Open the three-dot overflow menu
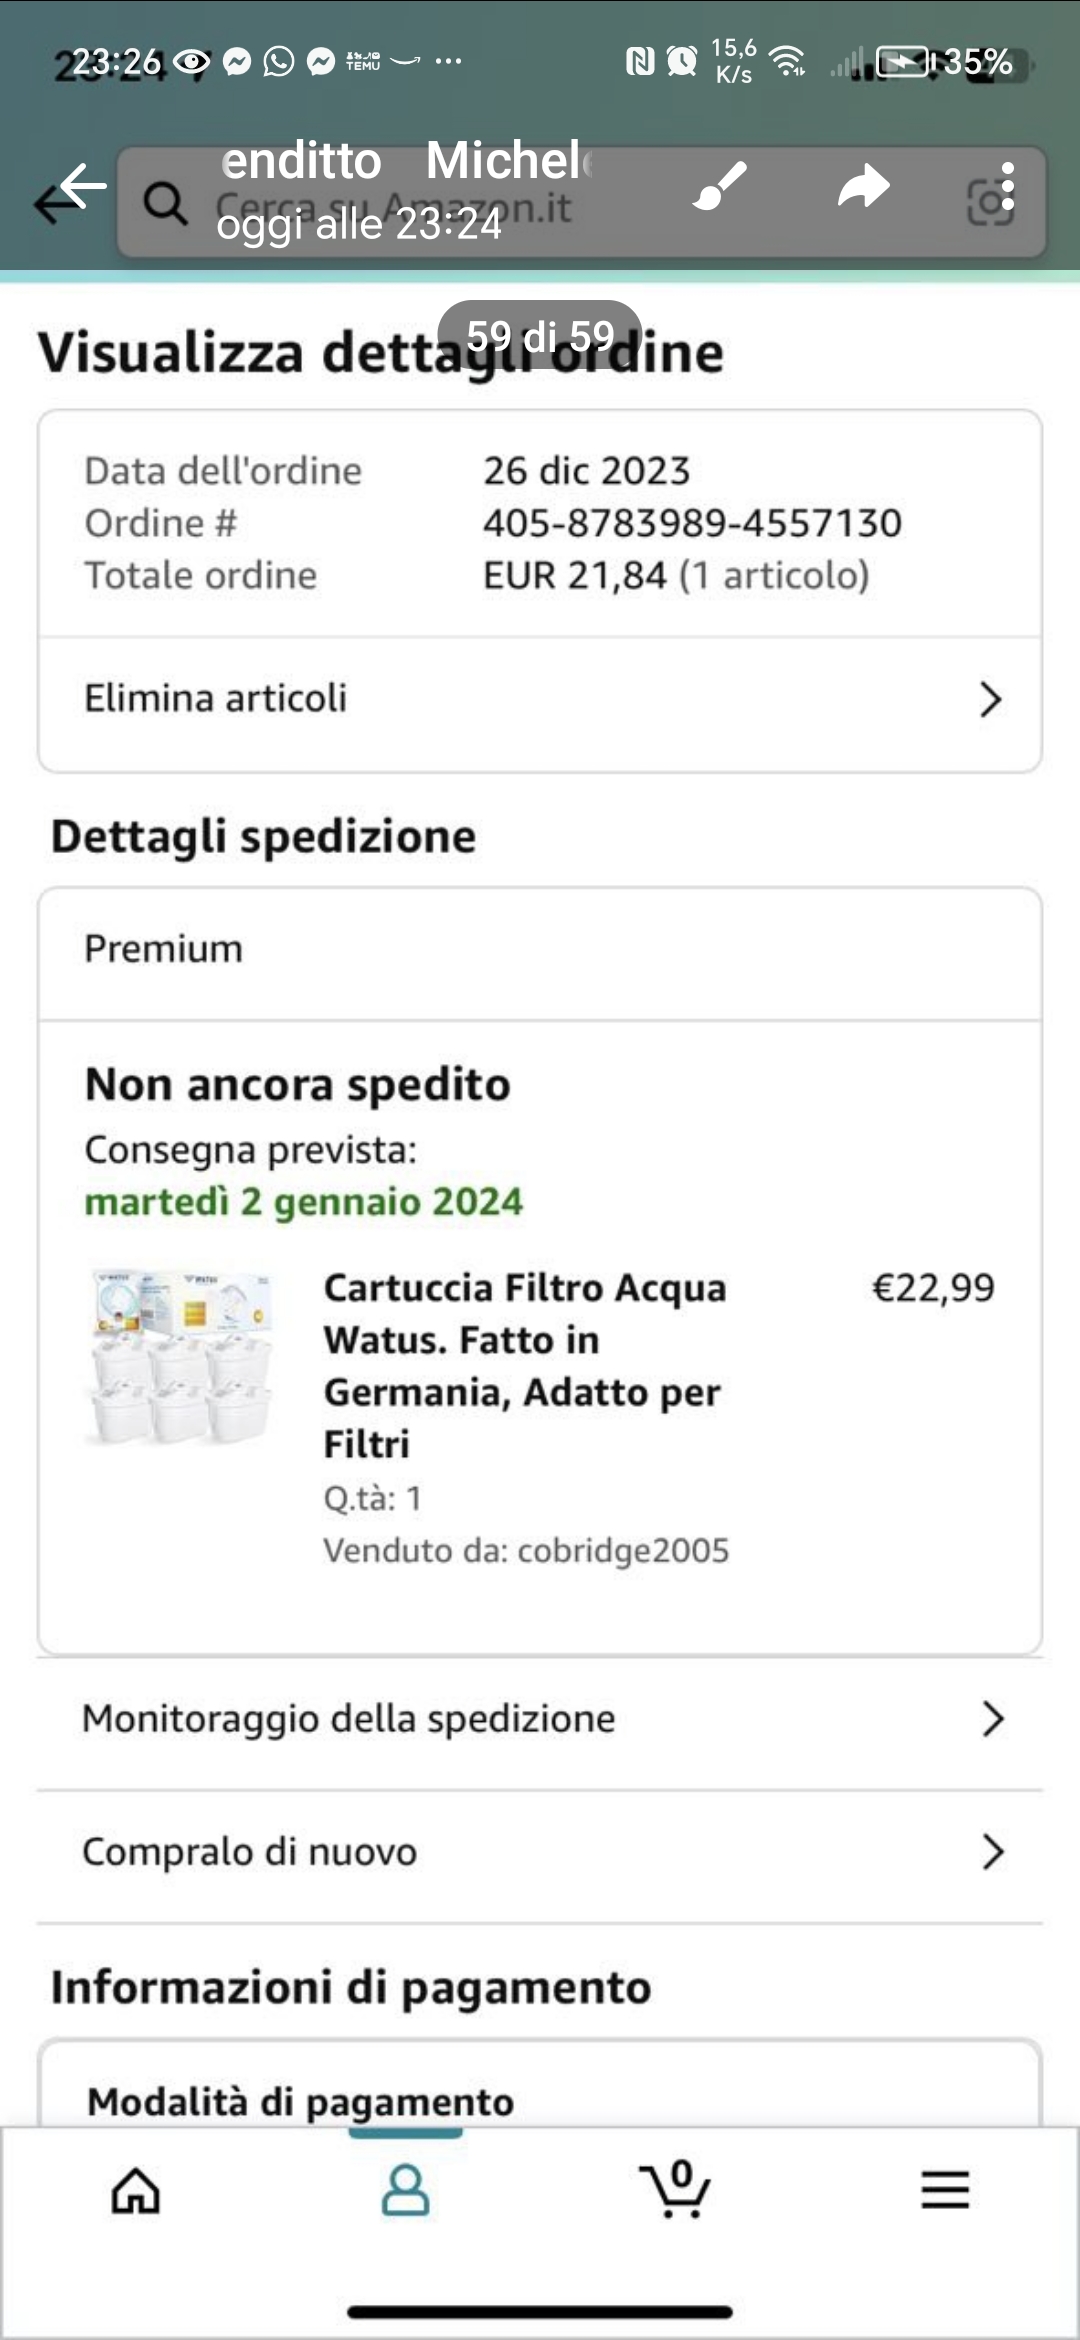 pos(1007,186)
